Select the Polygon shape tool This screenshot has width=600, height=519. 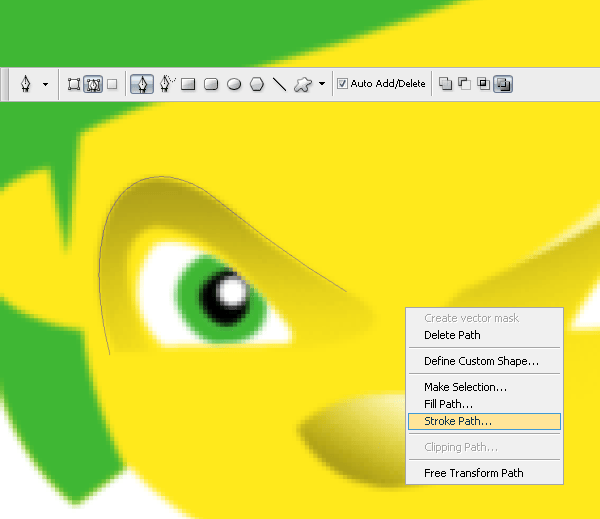coord(257,84)
